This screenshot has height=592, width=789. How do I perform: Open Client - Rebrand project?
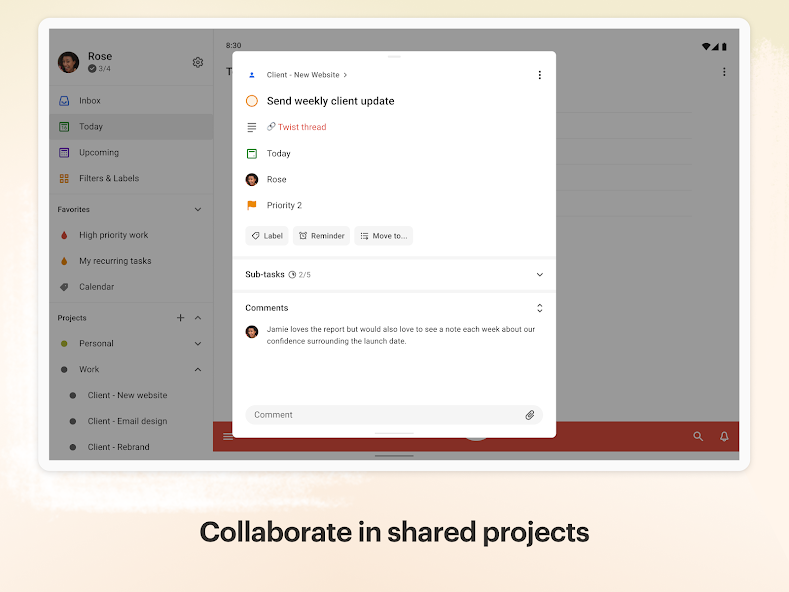118,447
